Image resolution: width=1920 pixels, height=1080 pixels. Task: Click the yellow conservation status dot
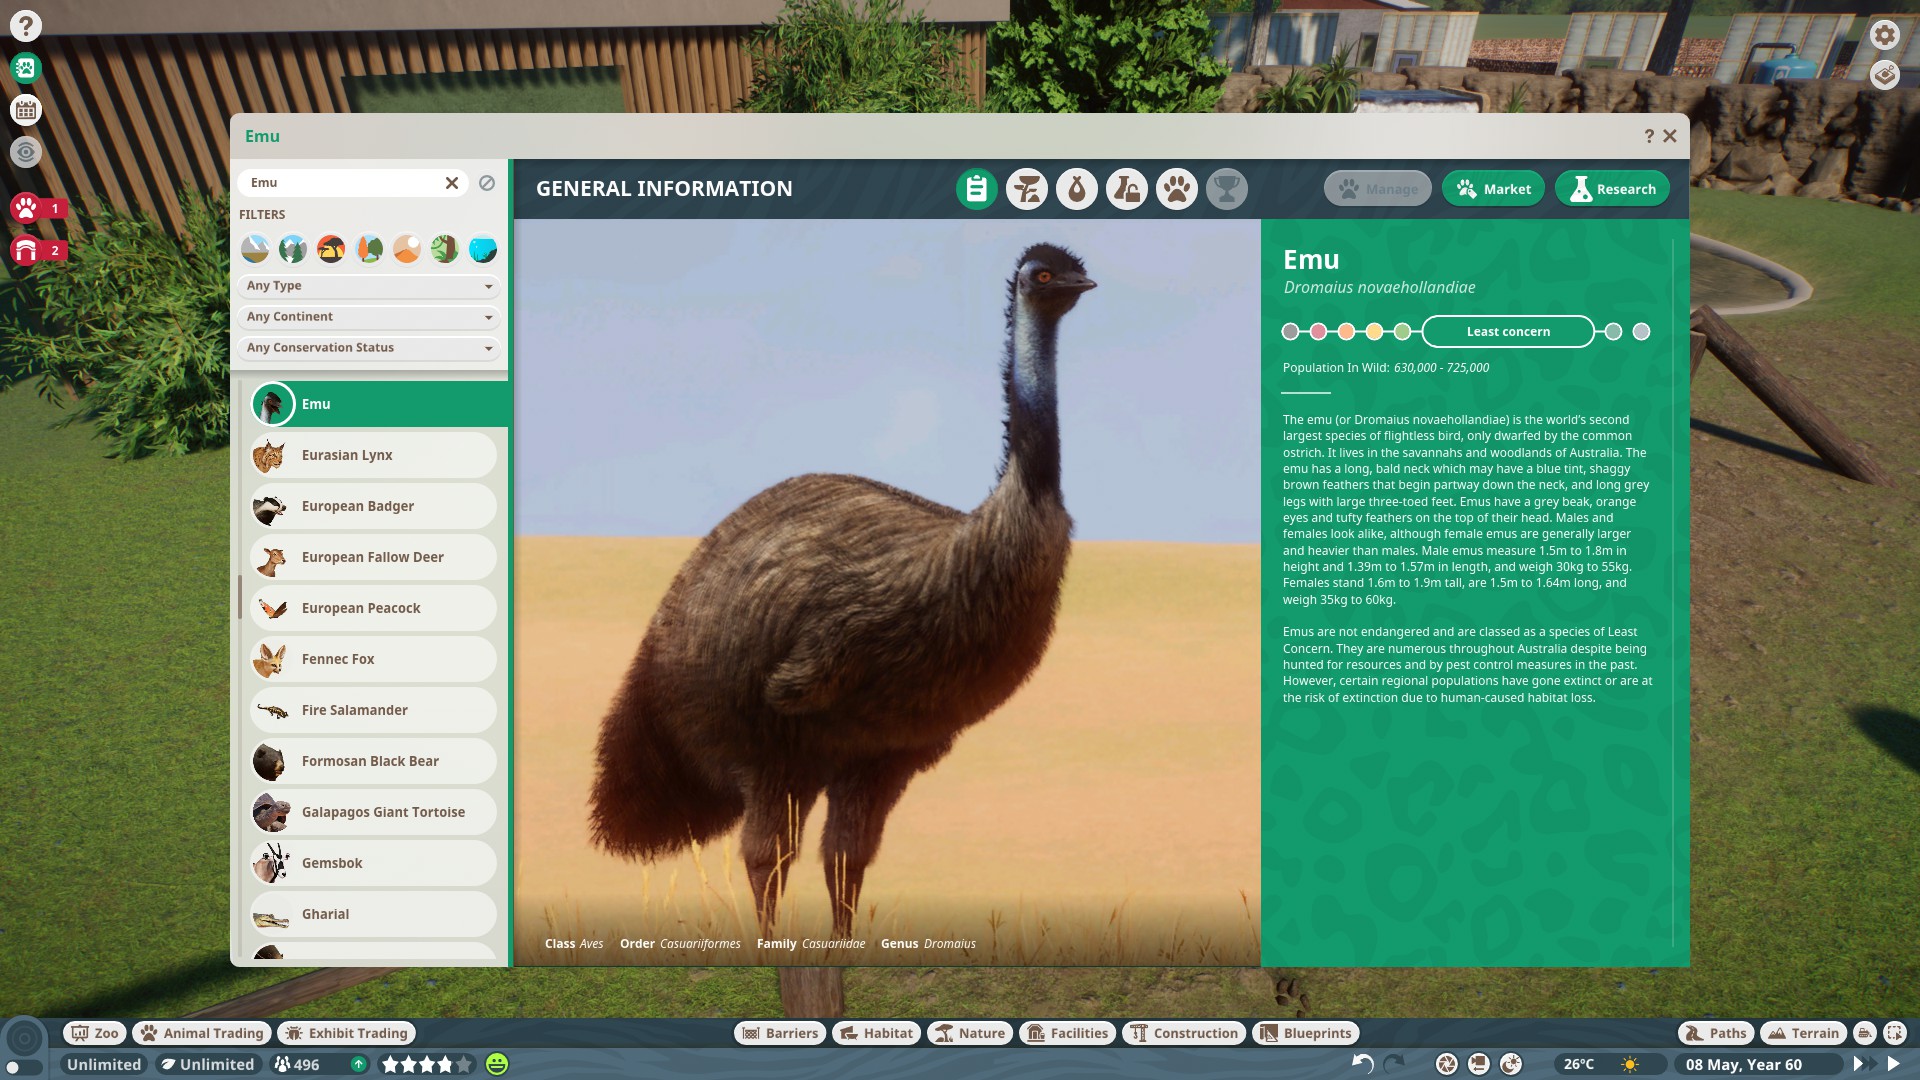coord(1374,332)
